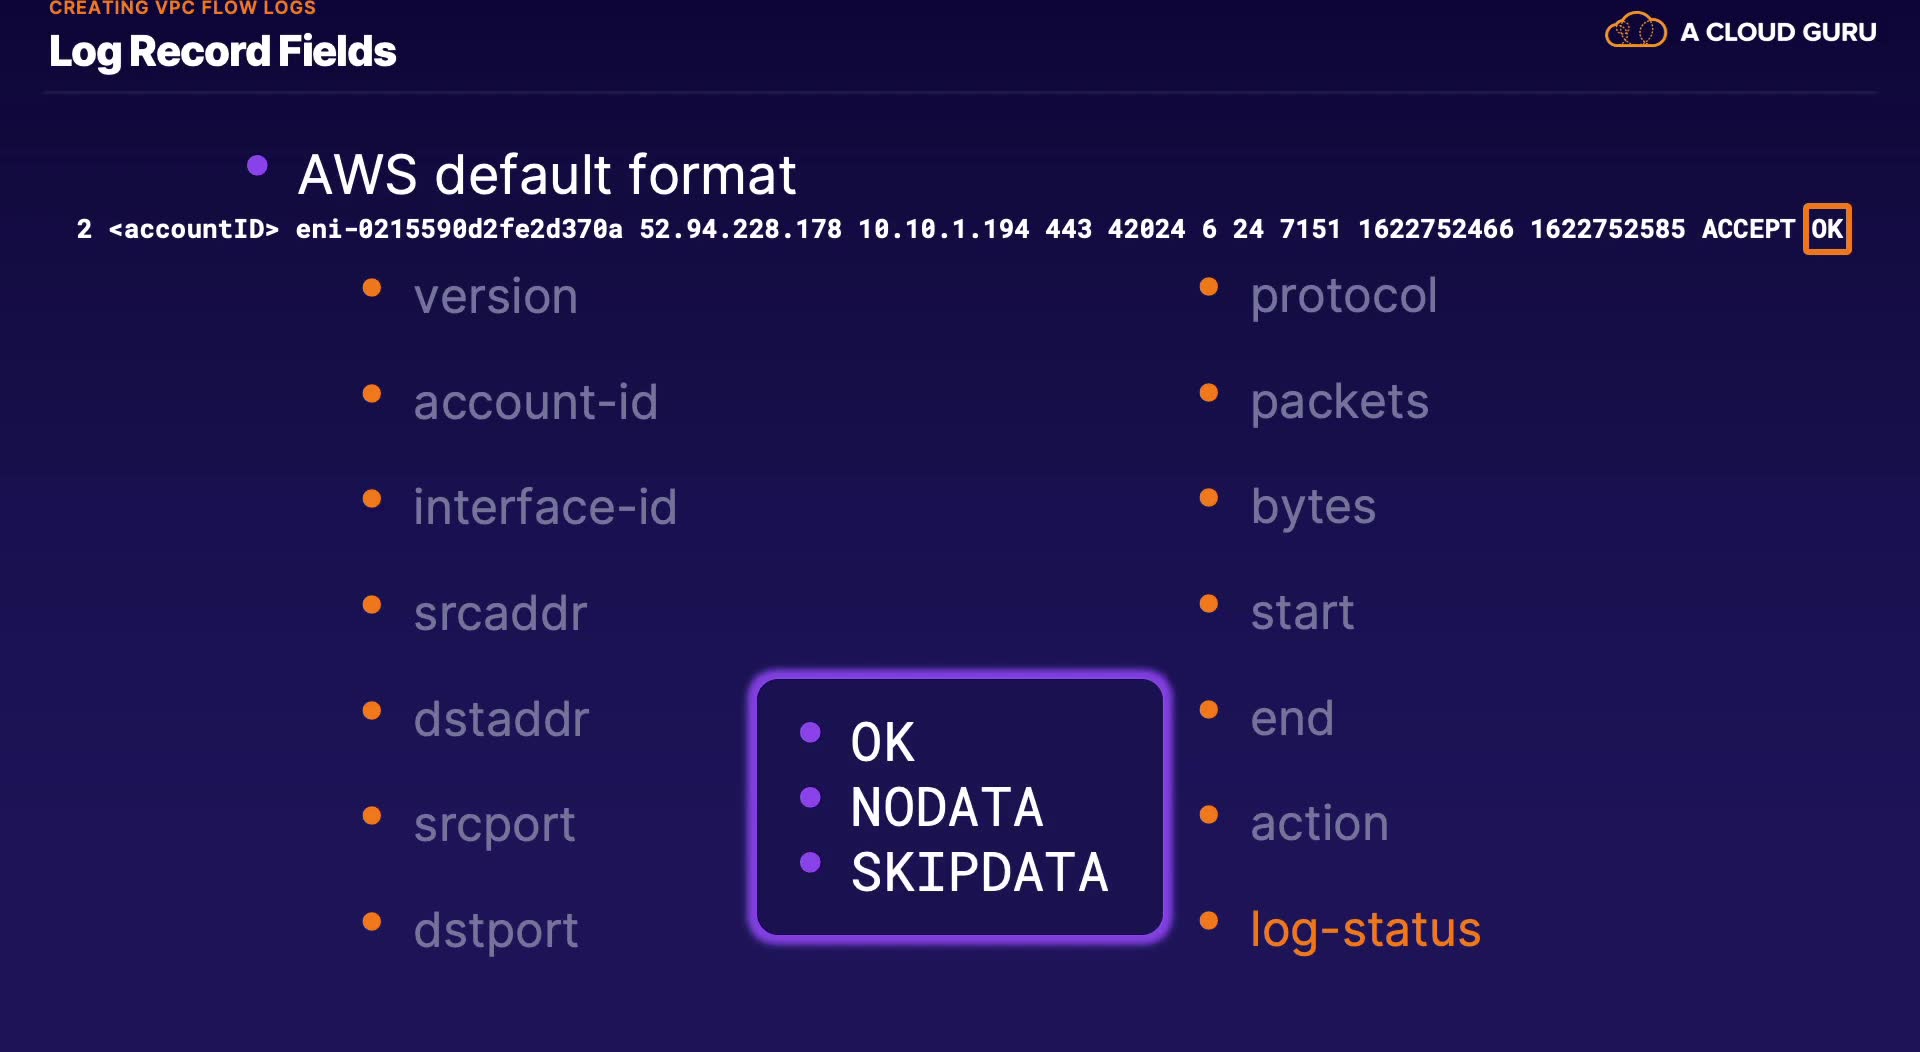Click the dstport field label

pos(495,930)
